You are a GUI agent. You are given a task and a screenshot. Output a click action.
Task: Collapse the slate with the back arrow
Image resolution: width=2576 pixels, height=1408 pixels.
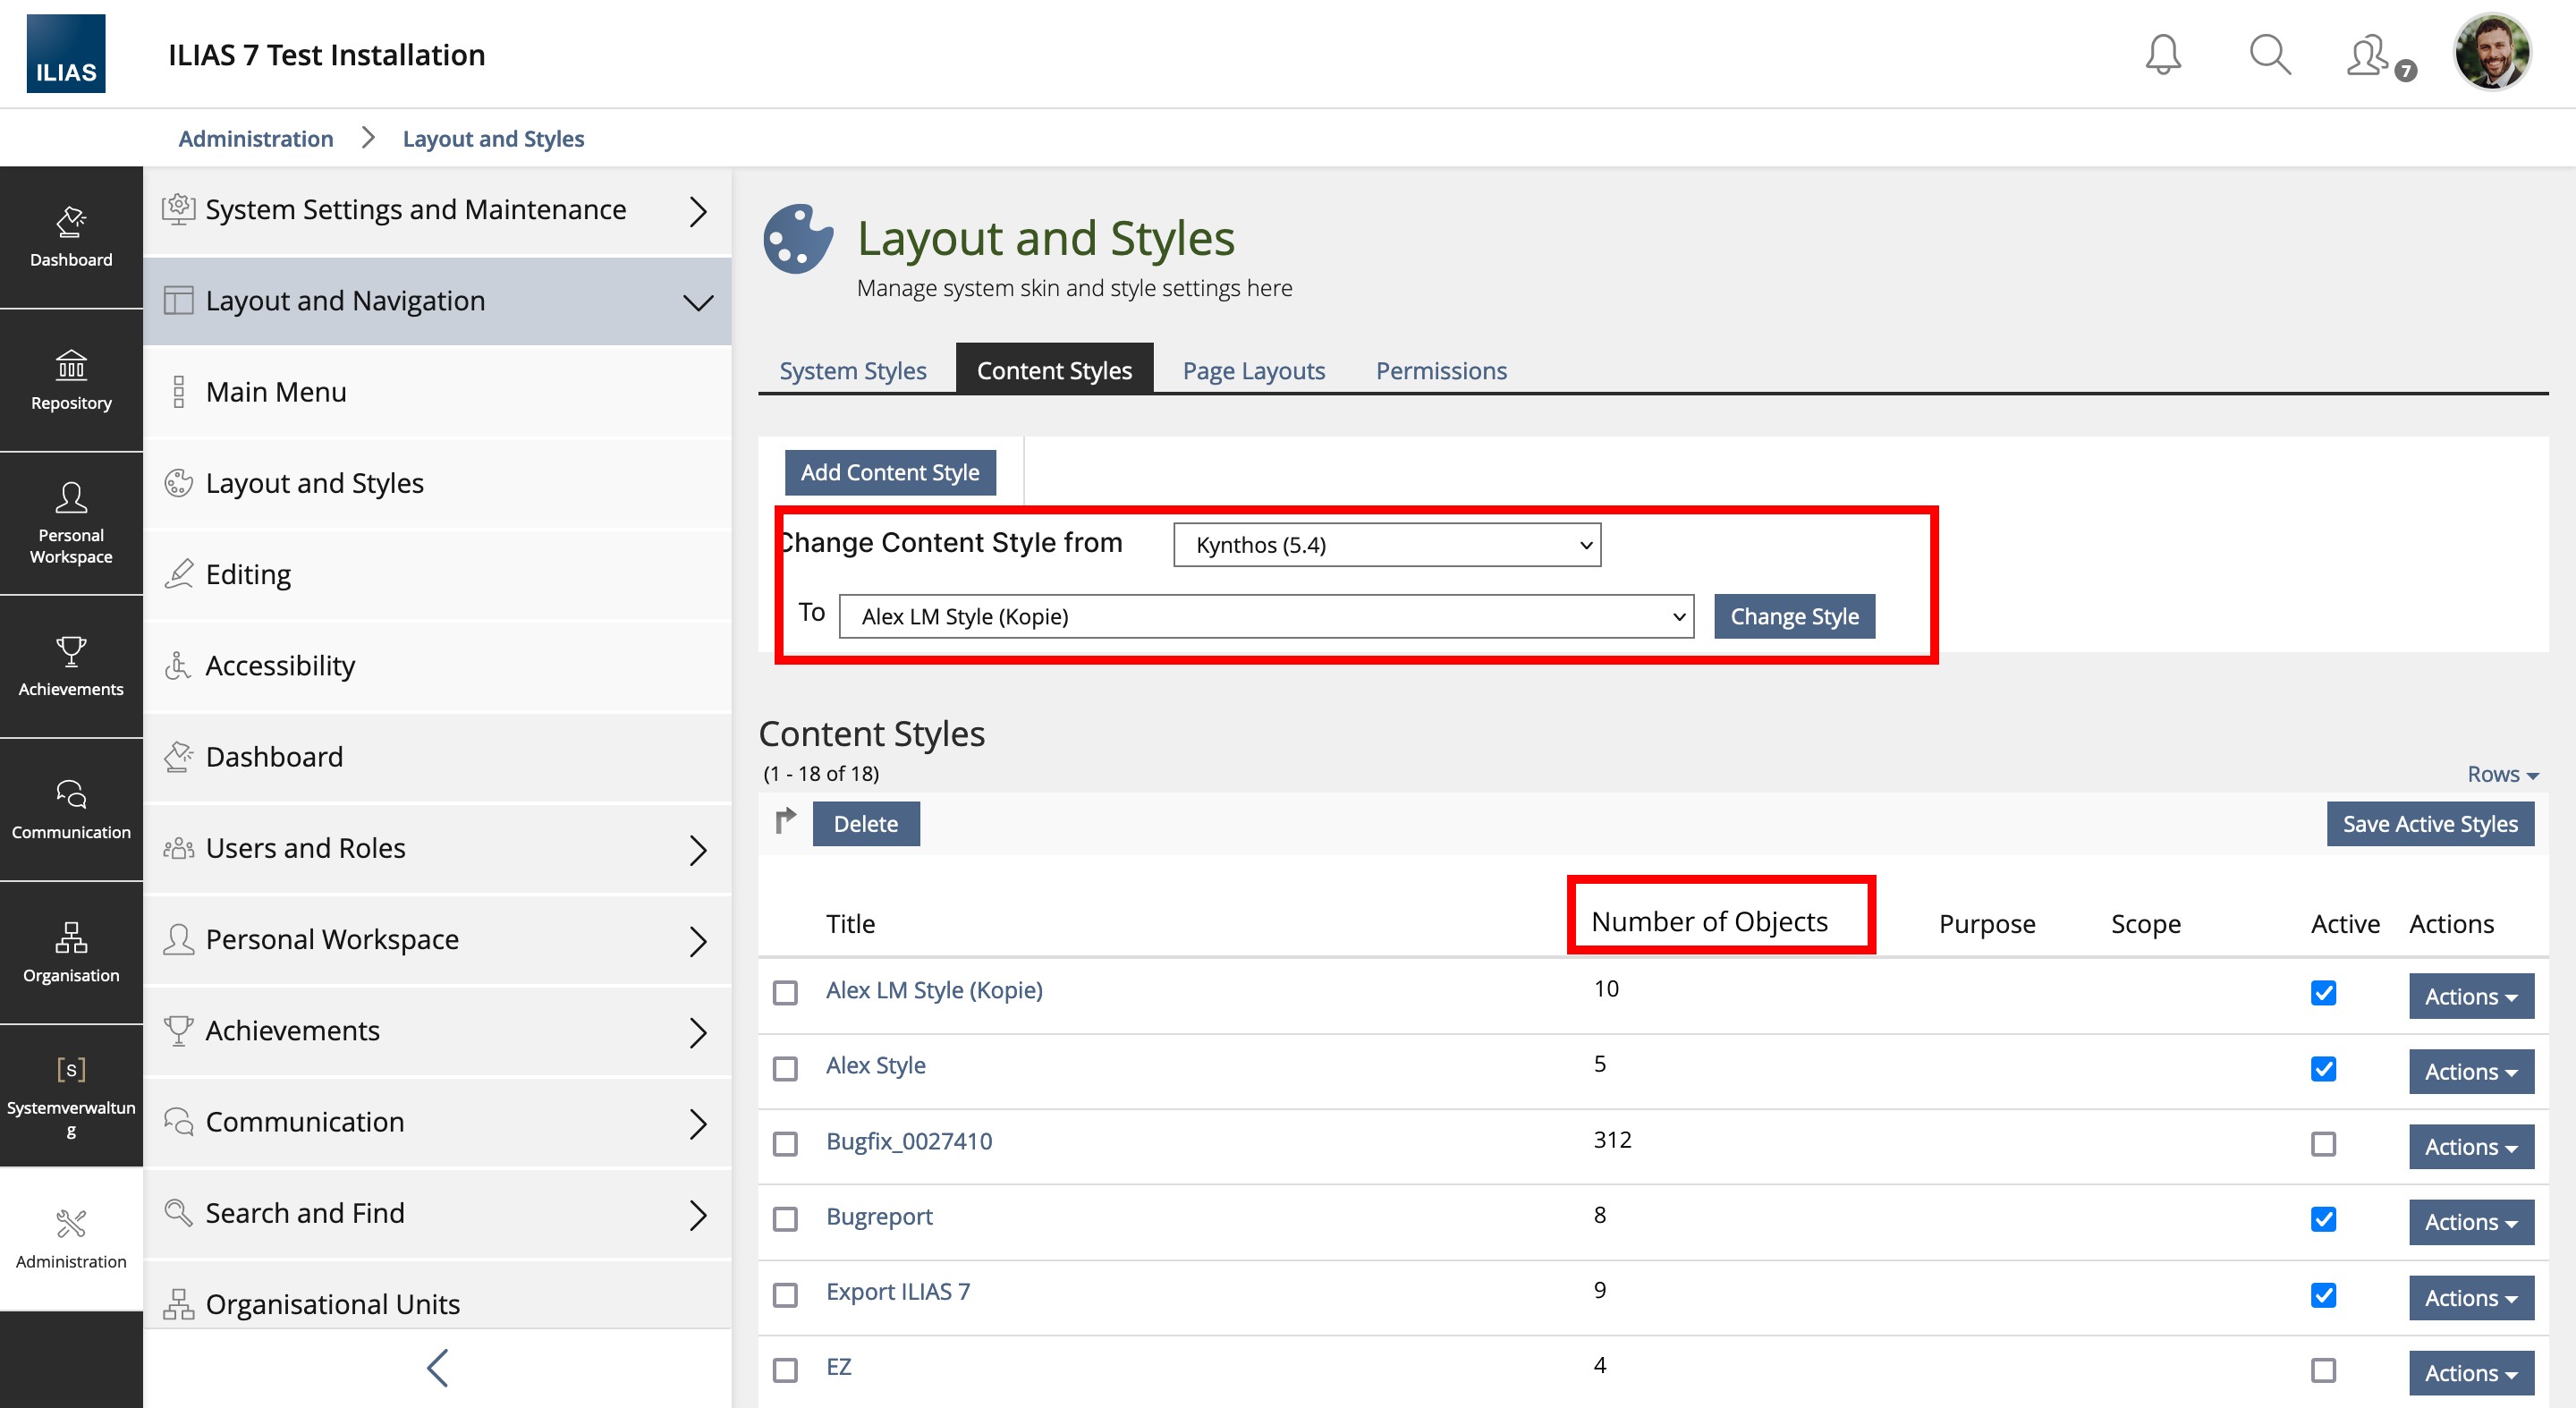437,1368
